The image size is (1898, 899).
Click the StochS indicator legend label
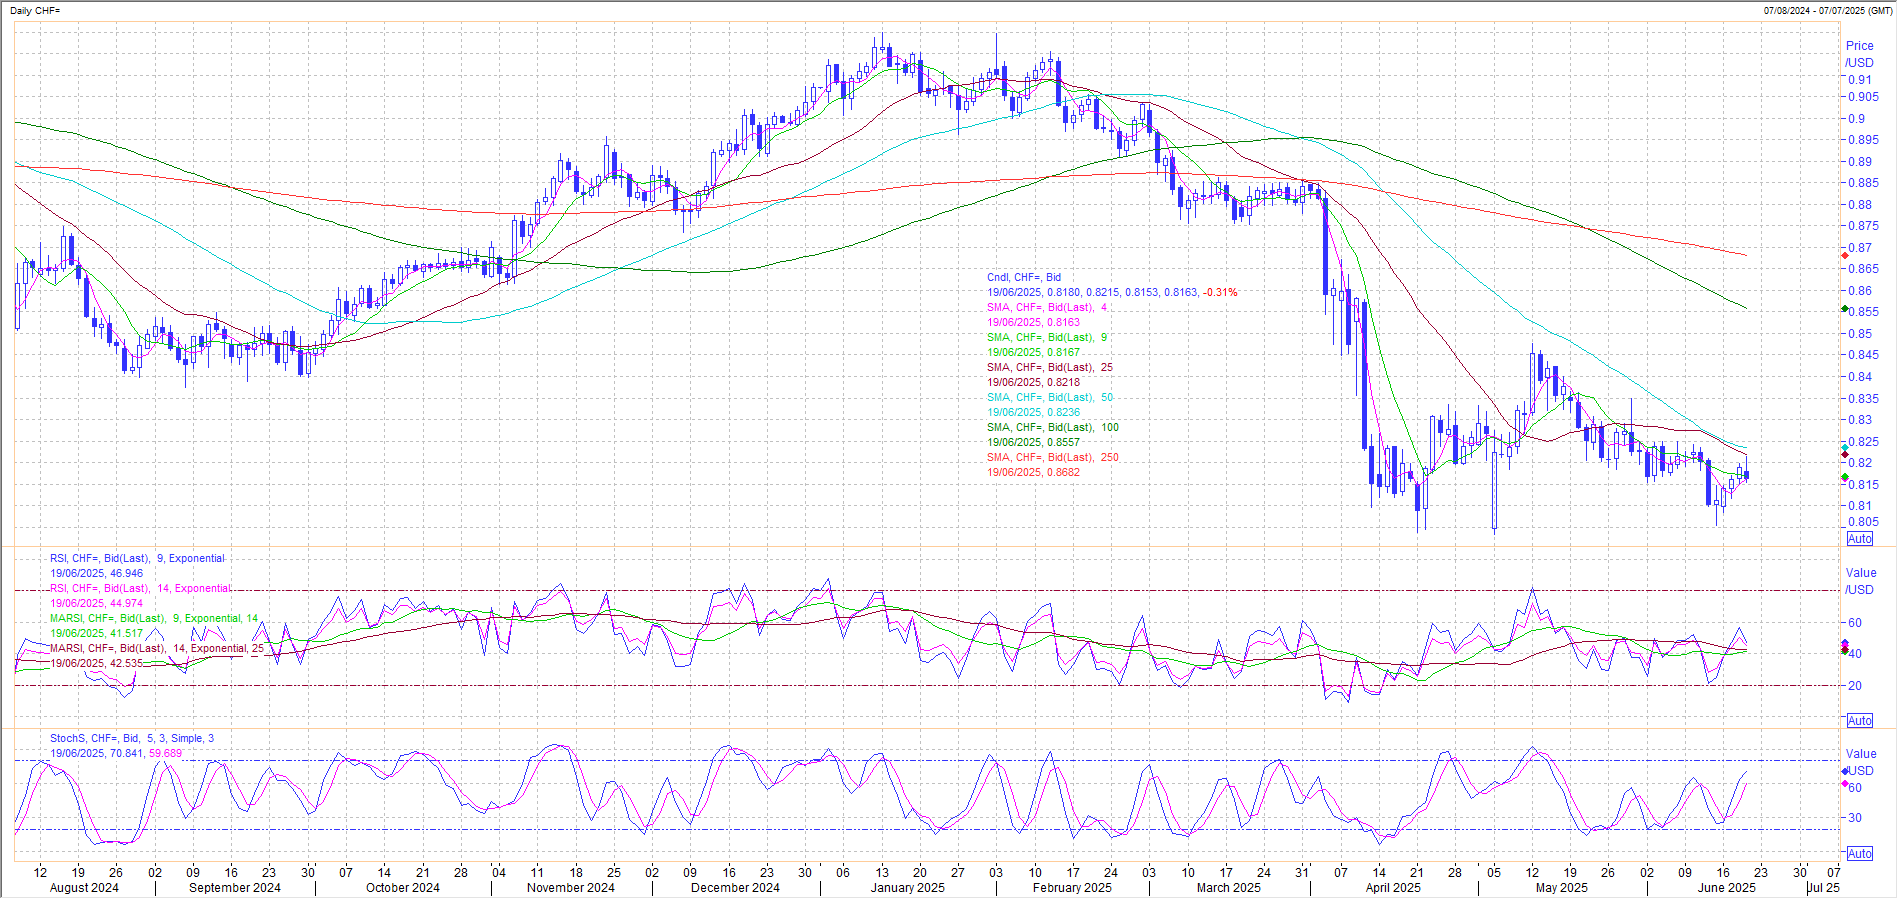(x=132, y=738)
